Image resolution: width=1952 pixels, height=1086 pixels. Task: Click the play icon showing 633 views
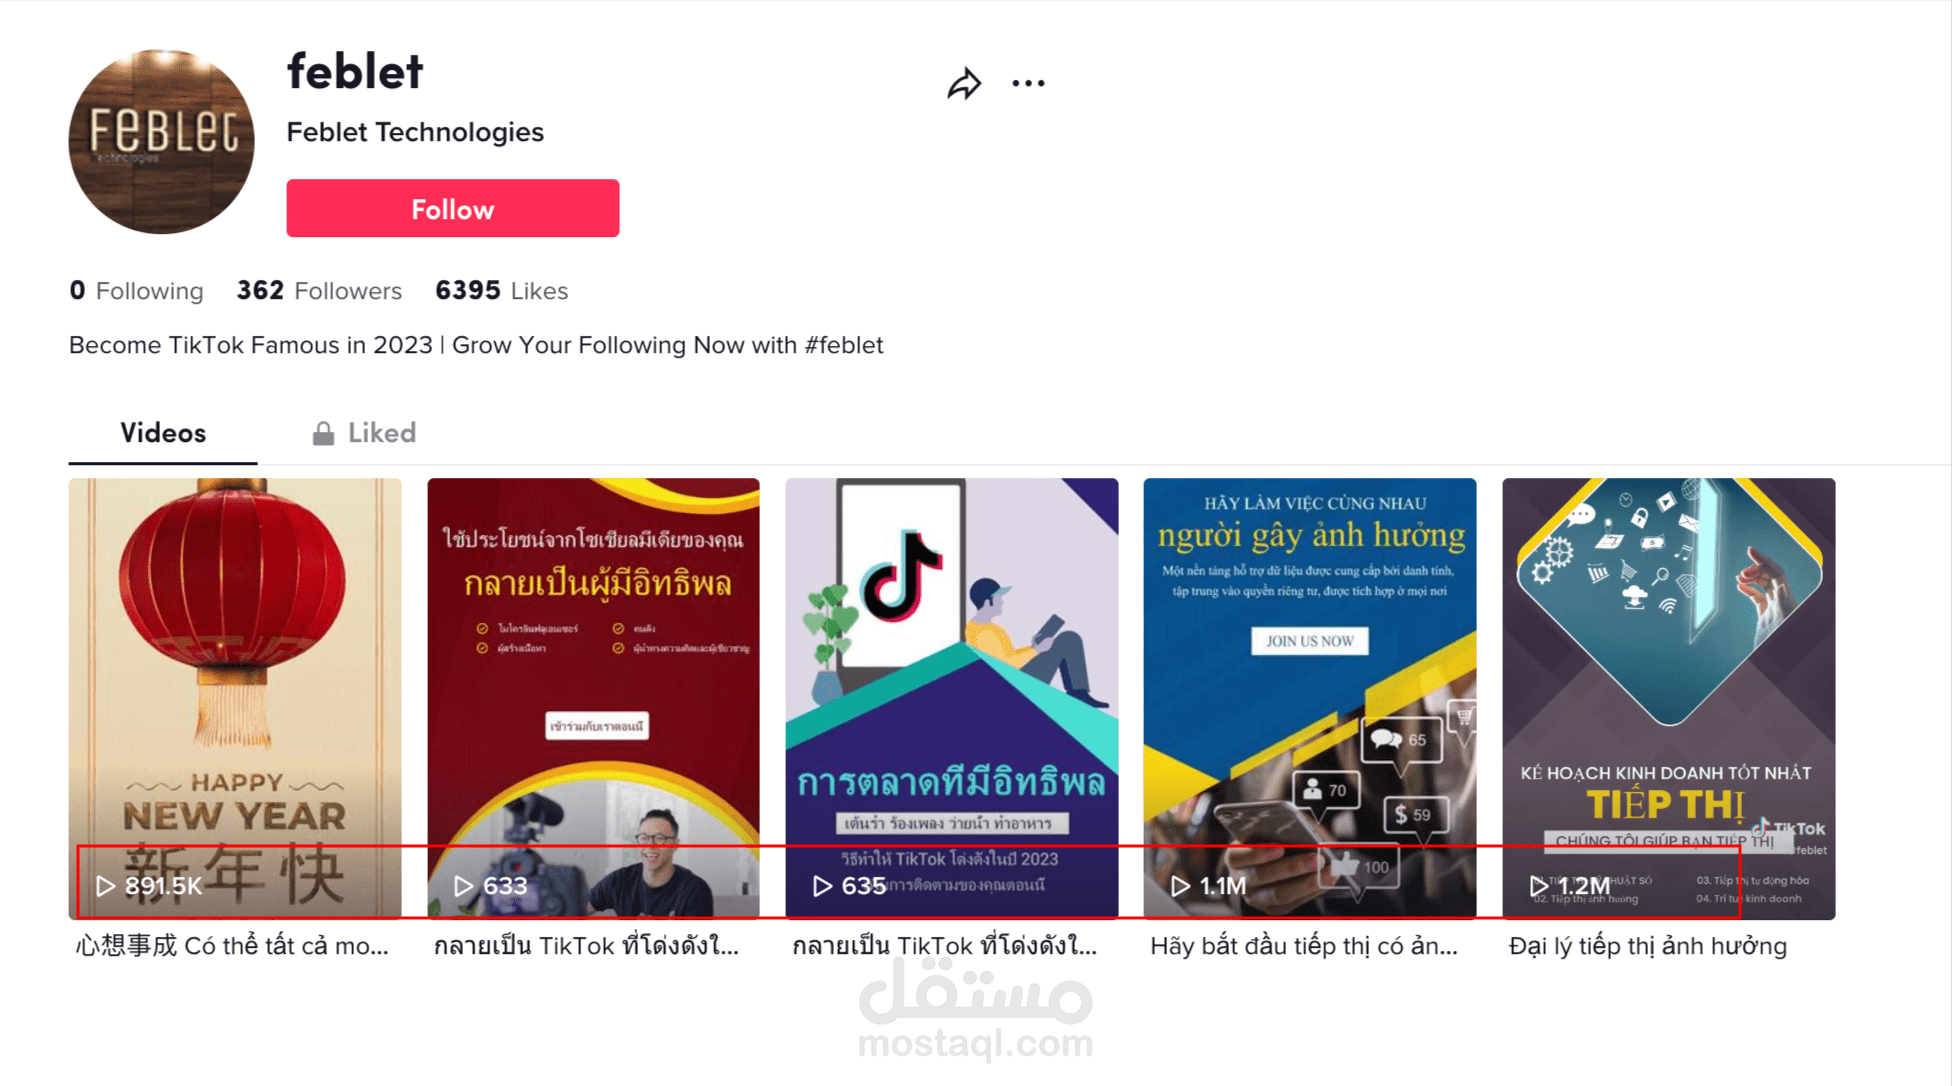463,886
